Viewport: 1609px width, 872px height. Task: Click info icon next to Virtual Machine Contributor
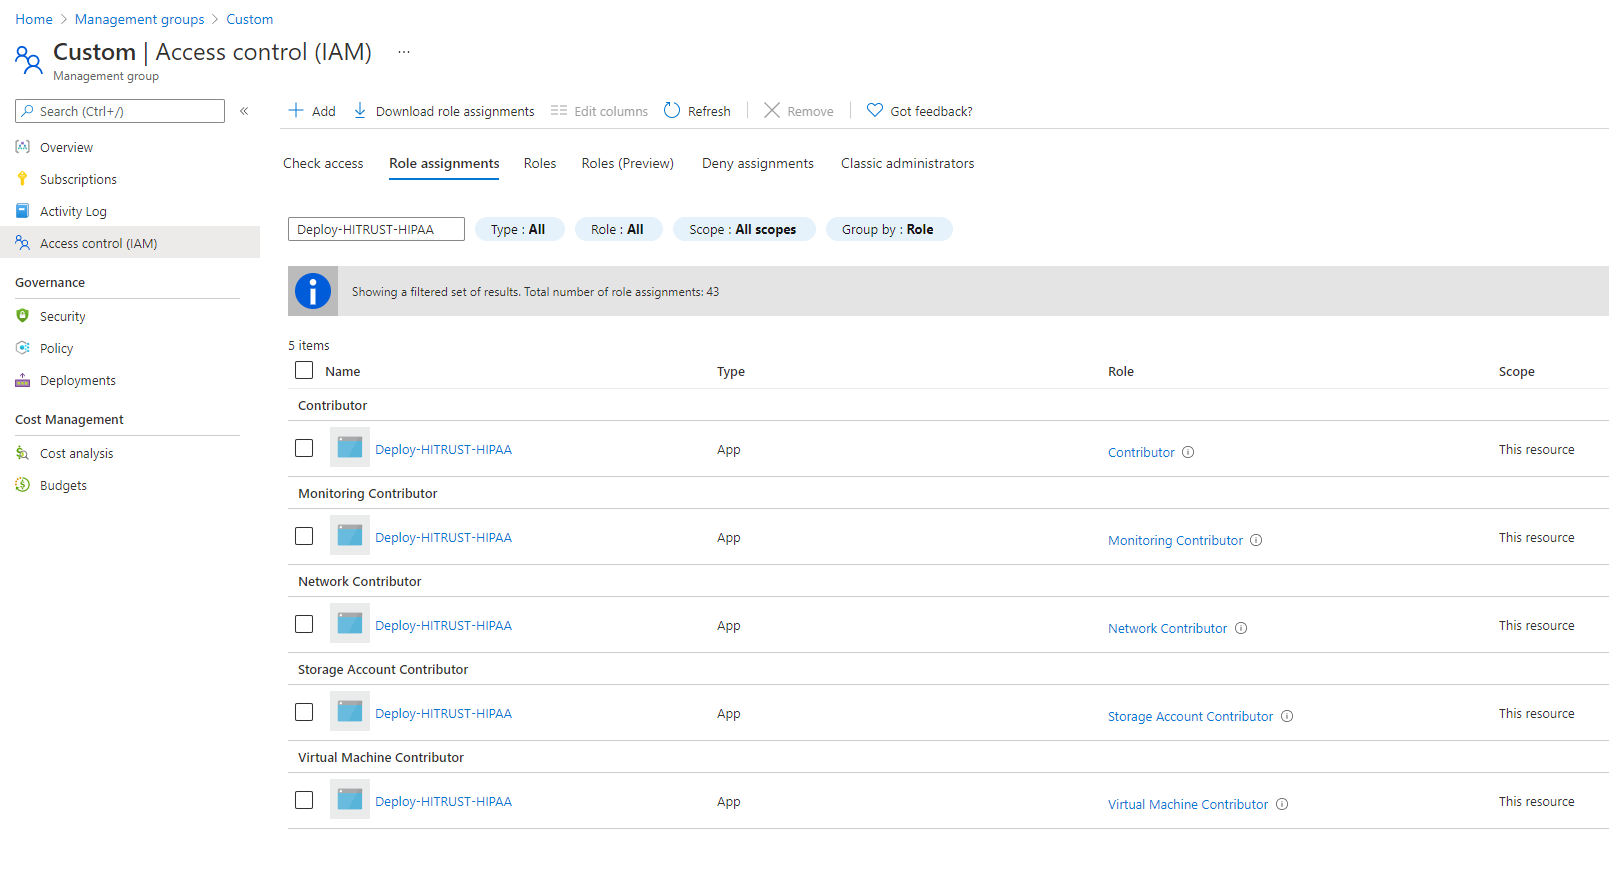pos(1282,804)
